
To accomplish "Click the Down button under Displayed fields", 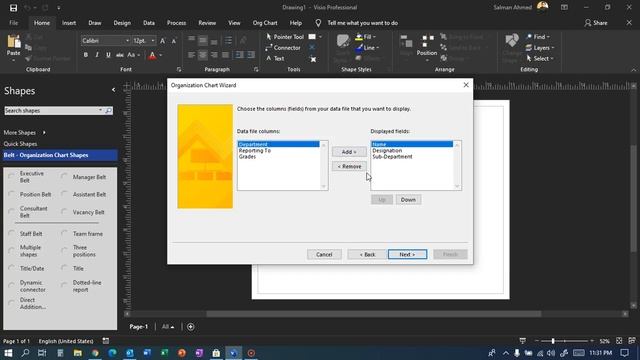I will [408, 200].
